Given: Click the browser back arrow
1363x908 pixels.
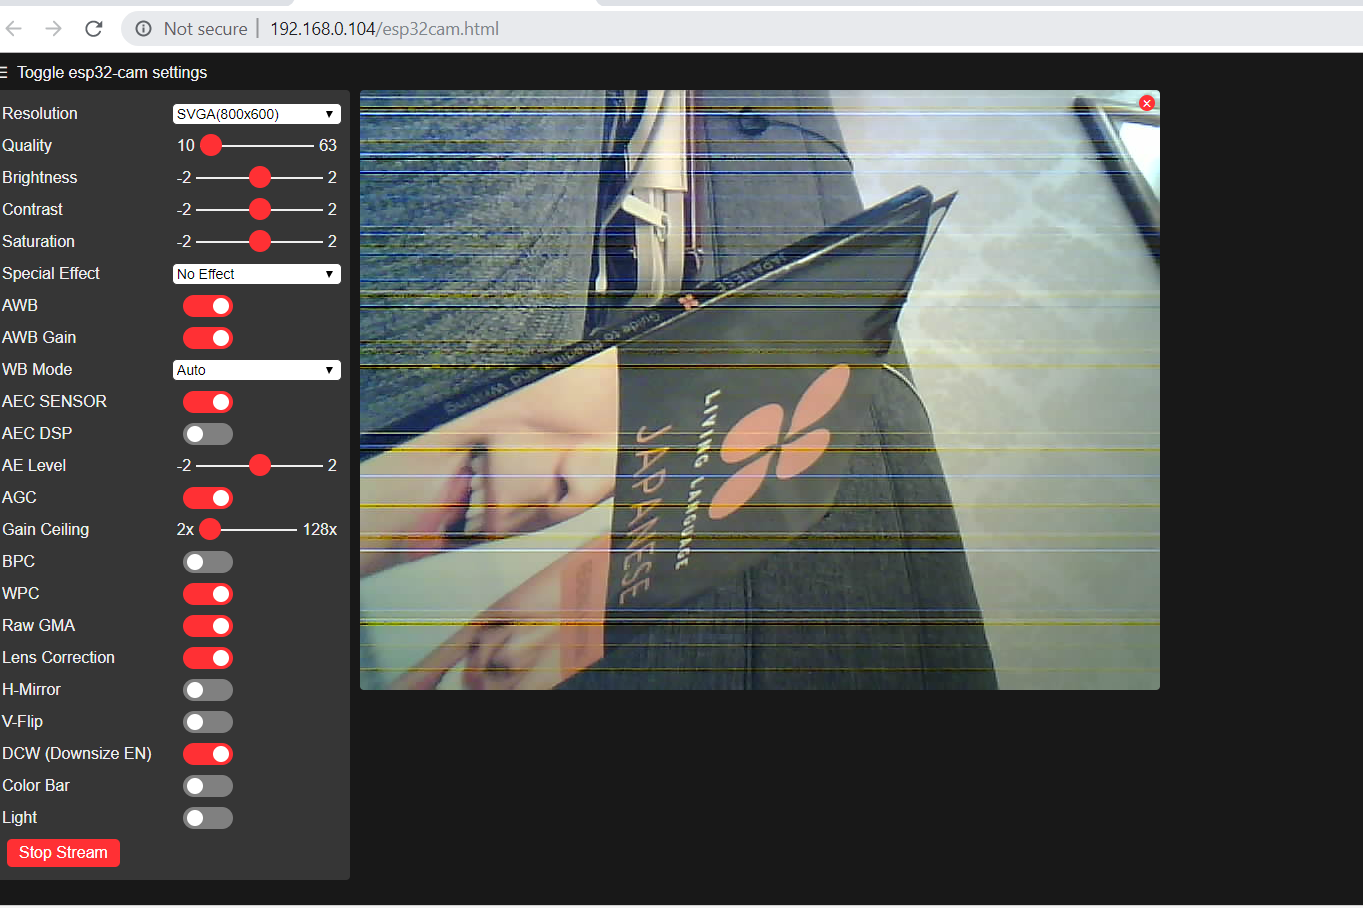Looking at the screenshot, I should click(14, 29).
